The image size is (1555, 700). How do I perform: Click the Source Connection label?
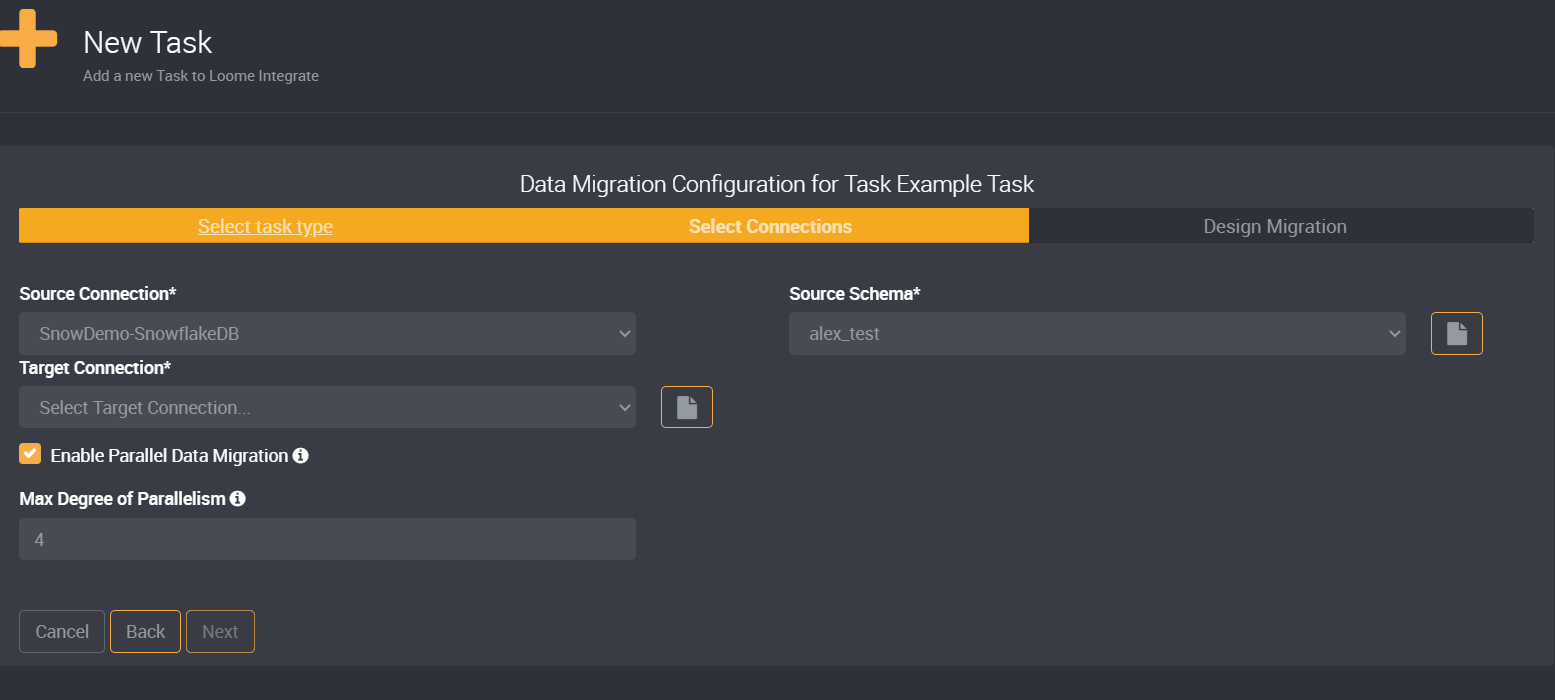click(x=98, y=294)
